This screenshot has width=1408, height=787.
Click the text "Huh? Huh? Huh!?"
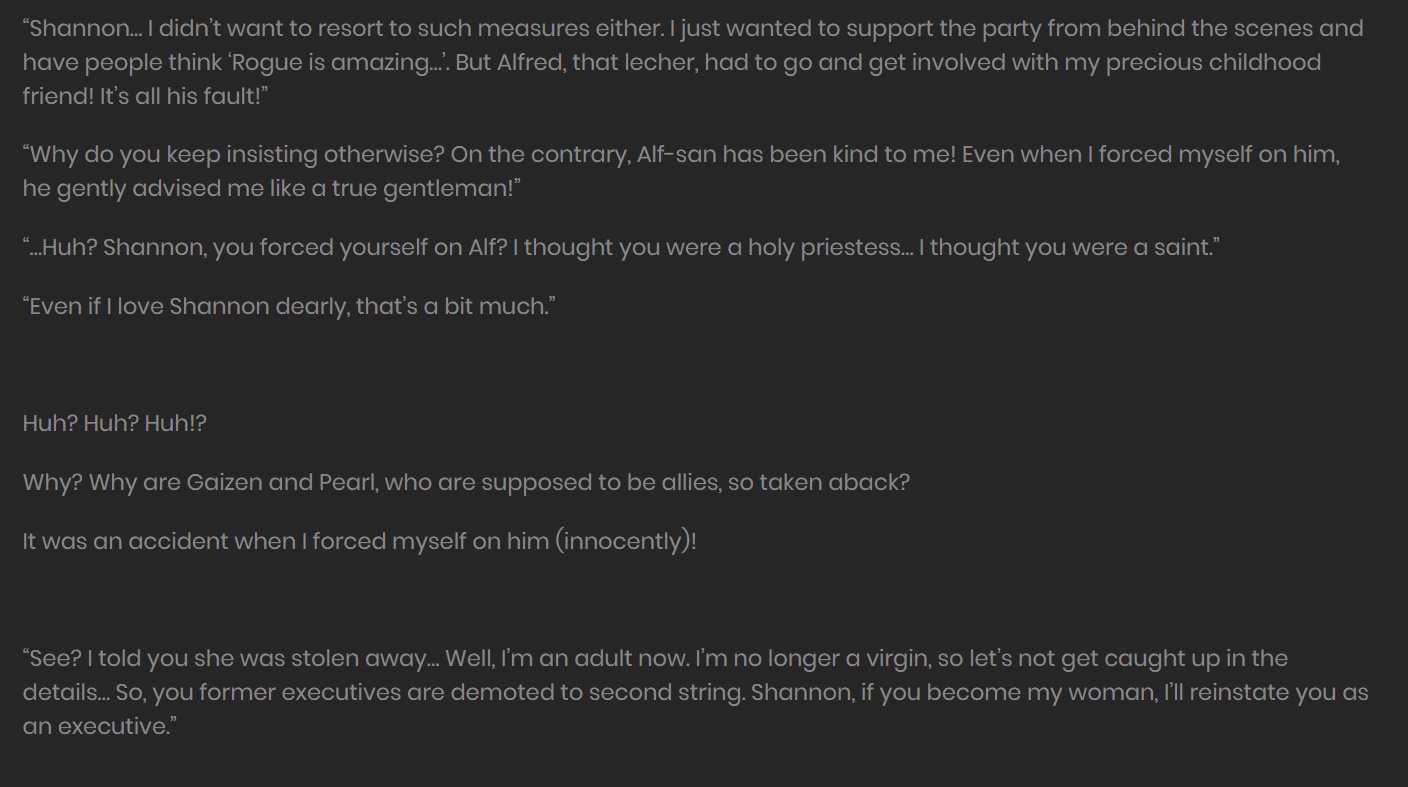pos(114,423)
